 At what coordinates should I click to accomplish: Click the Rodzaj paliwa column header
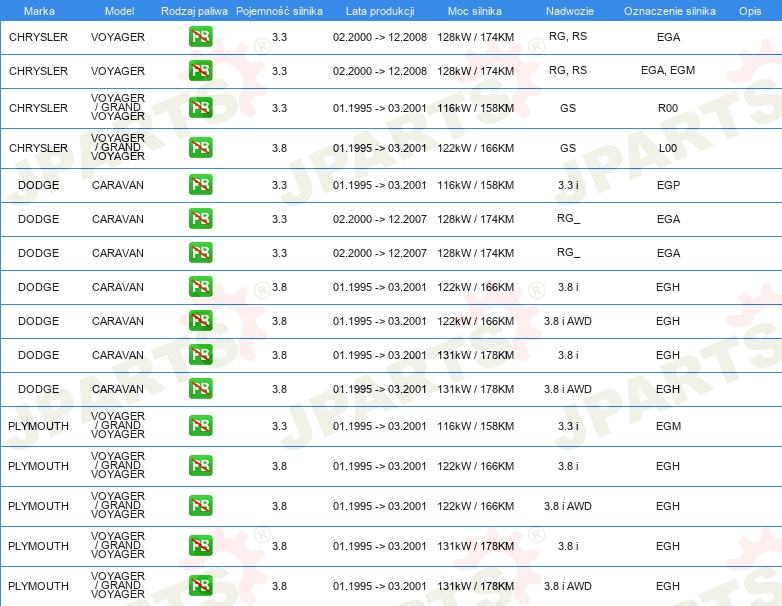pyautogui.click(x=194, y=11)
